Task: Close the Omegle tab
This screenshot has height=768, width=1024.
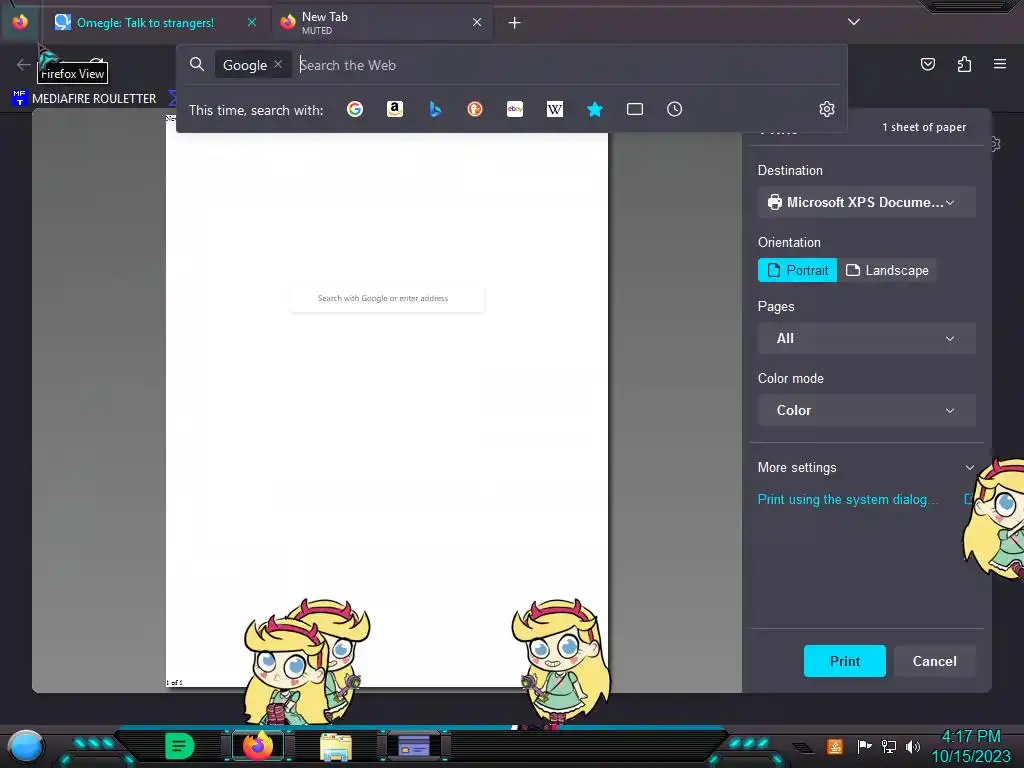Action: pyautogui.click(x=251, y=22)
